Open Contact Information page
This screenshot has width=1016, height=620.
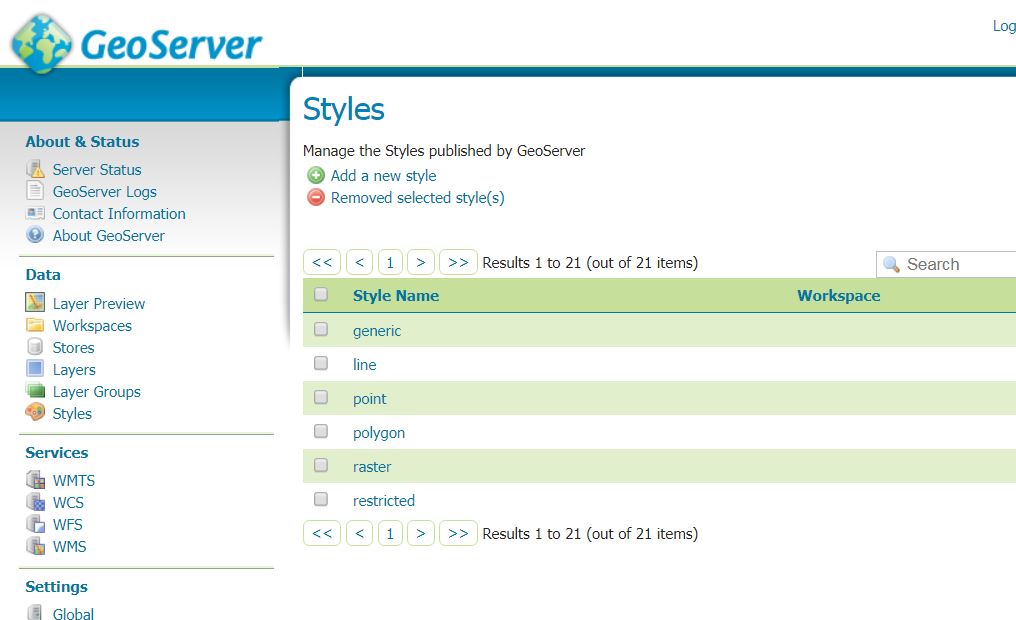[119, 214]
